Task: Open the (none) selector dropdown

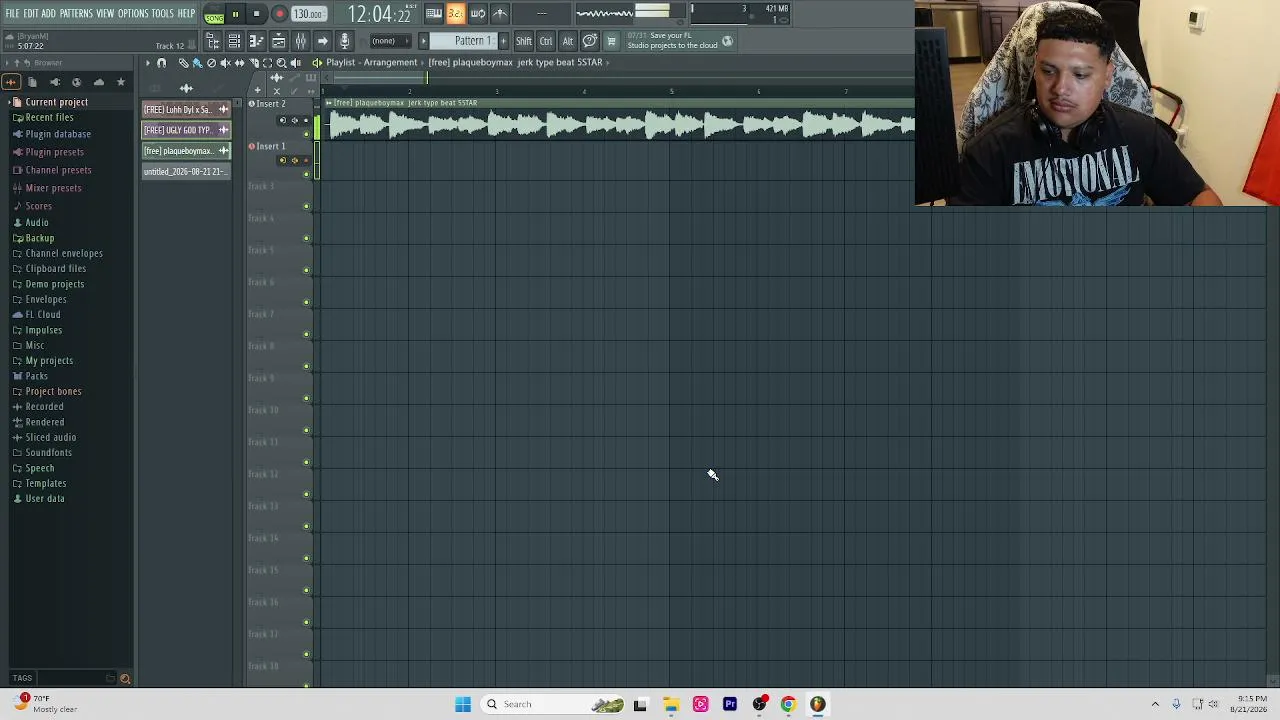Action: click(390, 41)
